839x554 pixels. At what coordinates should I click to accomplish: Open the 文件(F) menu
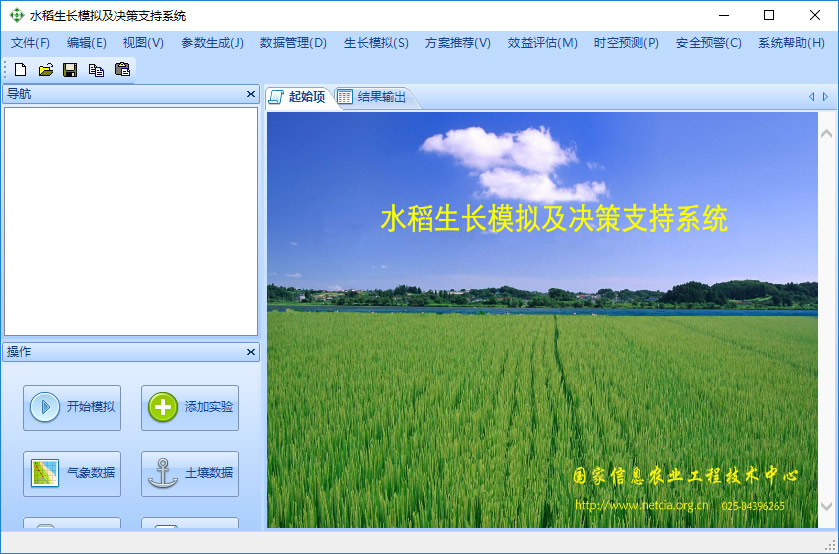30,43
